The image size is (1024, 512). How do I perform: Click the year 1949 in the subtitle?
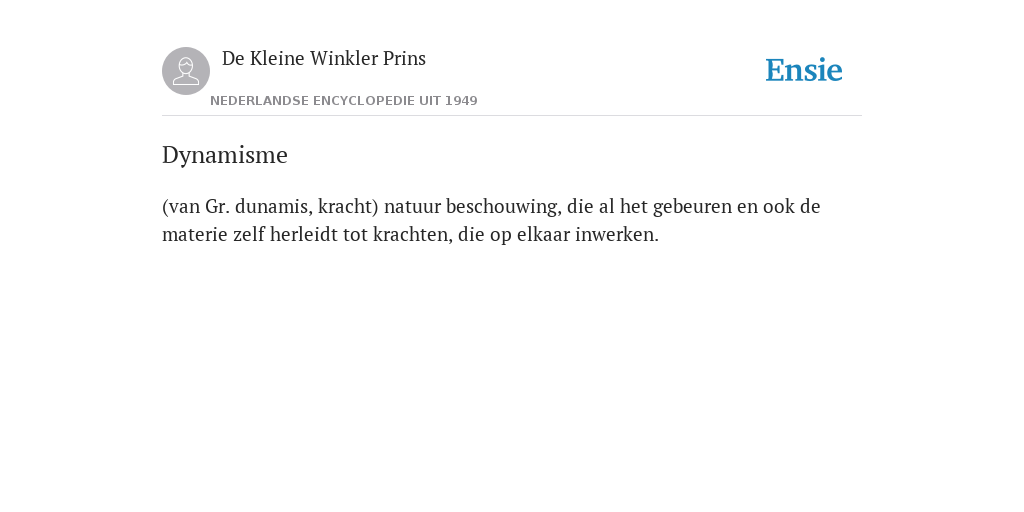(461, 101)
